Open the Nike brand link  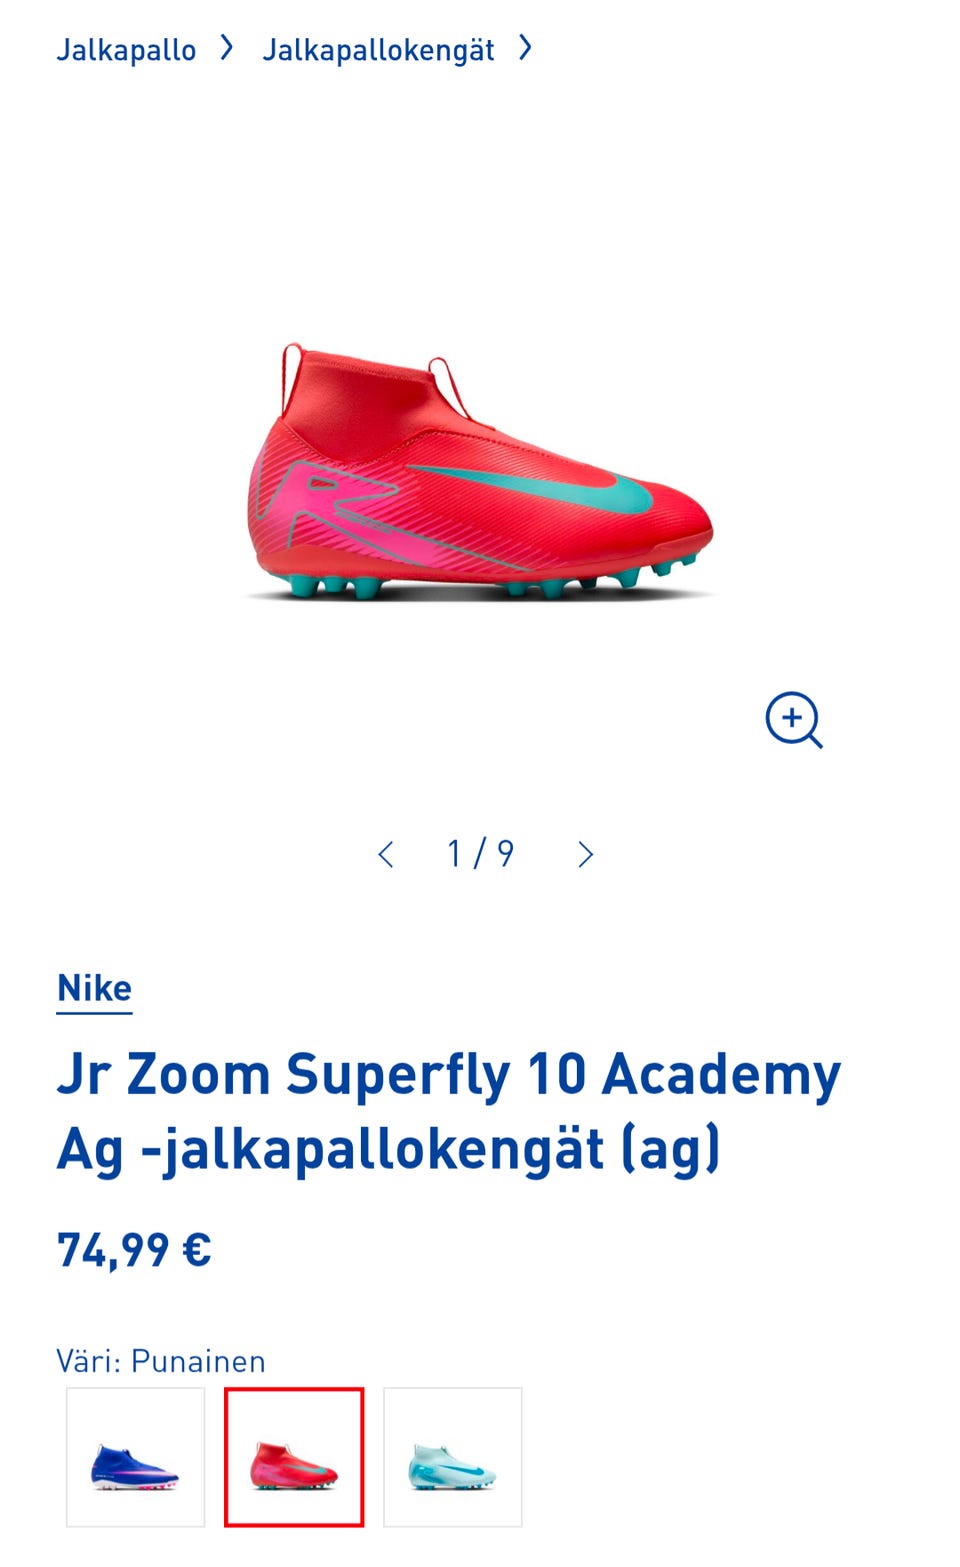click(94, 989)
